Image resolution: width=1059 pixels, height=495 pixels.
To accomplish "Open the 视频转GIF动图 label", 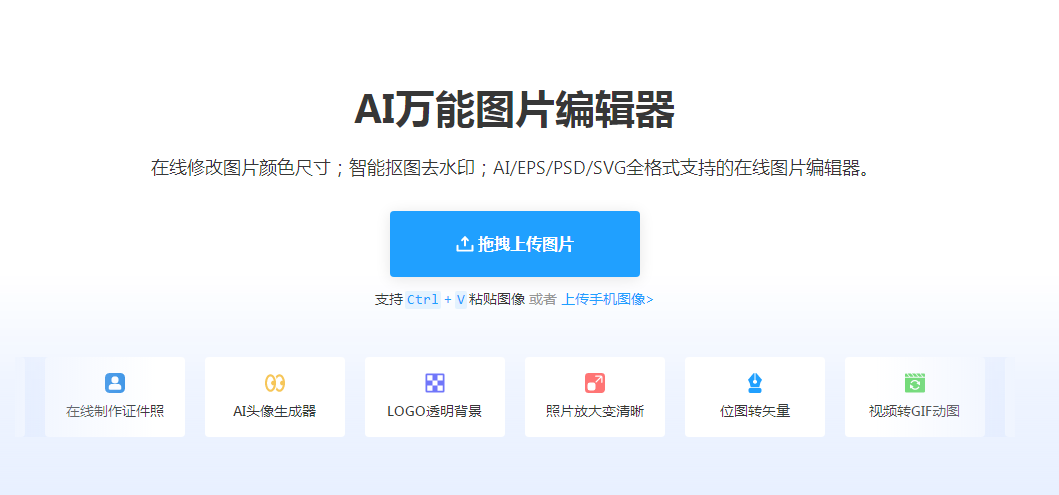I will [x=915, y=411].
